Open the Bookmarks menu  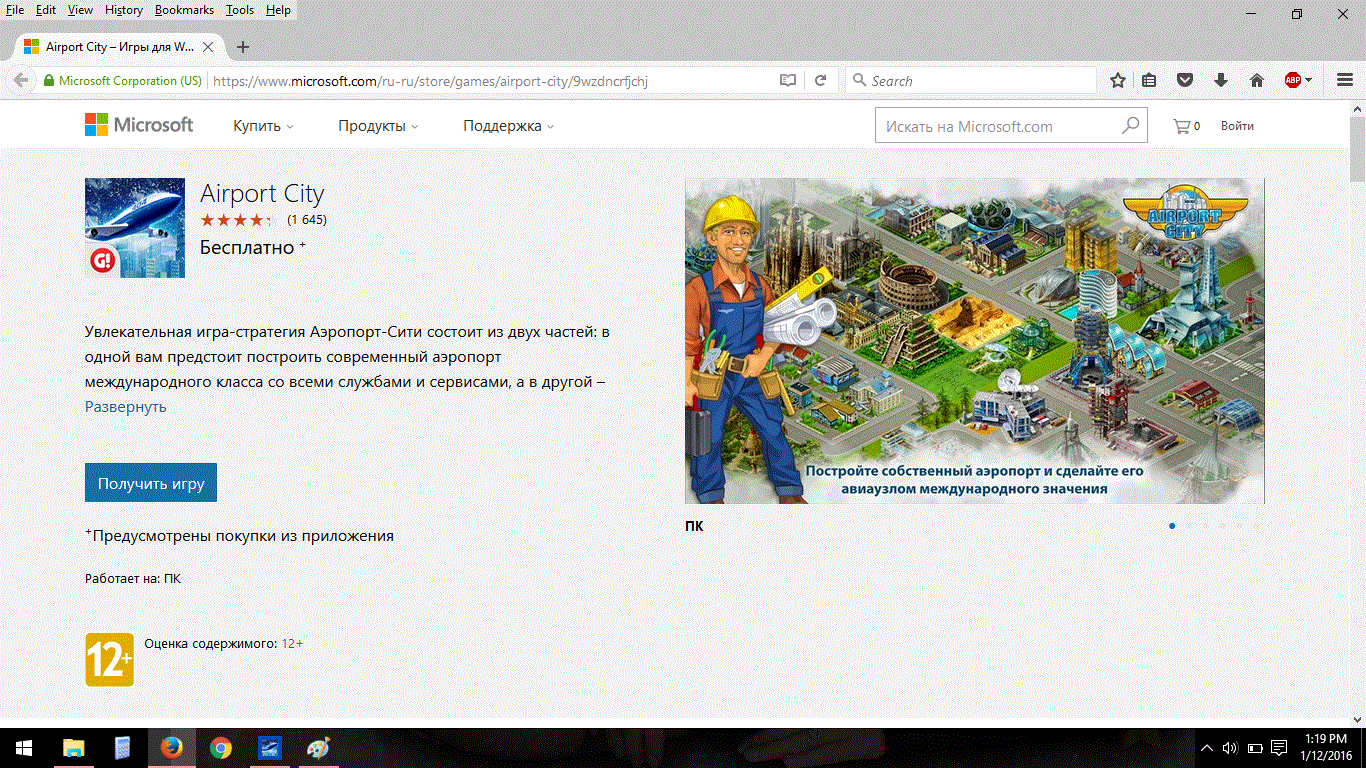pos(185,10)
